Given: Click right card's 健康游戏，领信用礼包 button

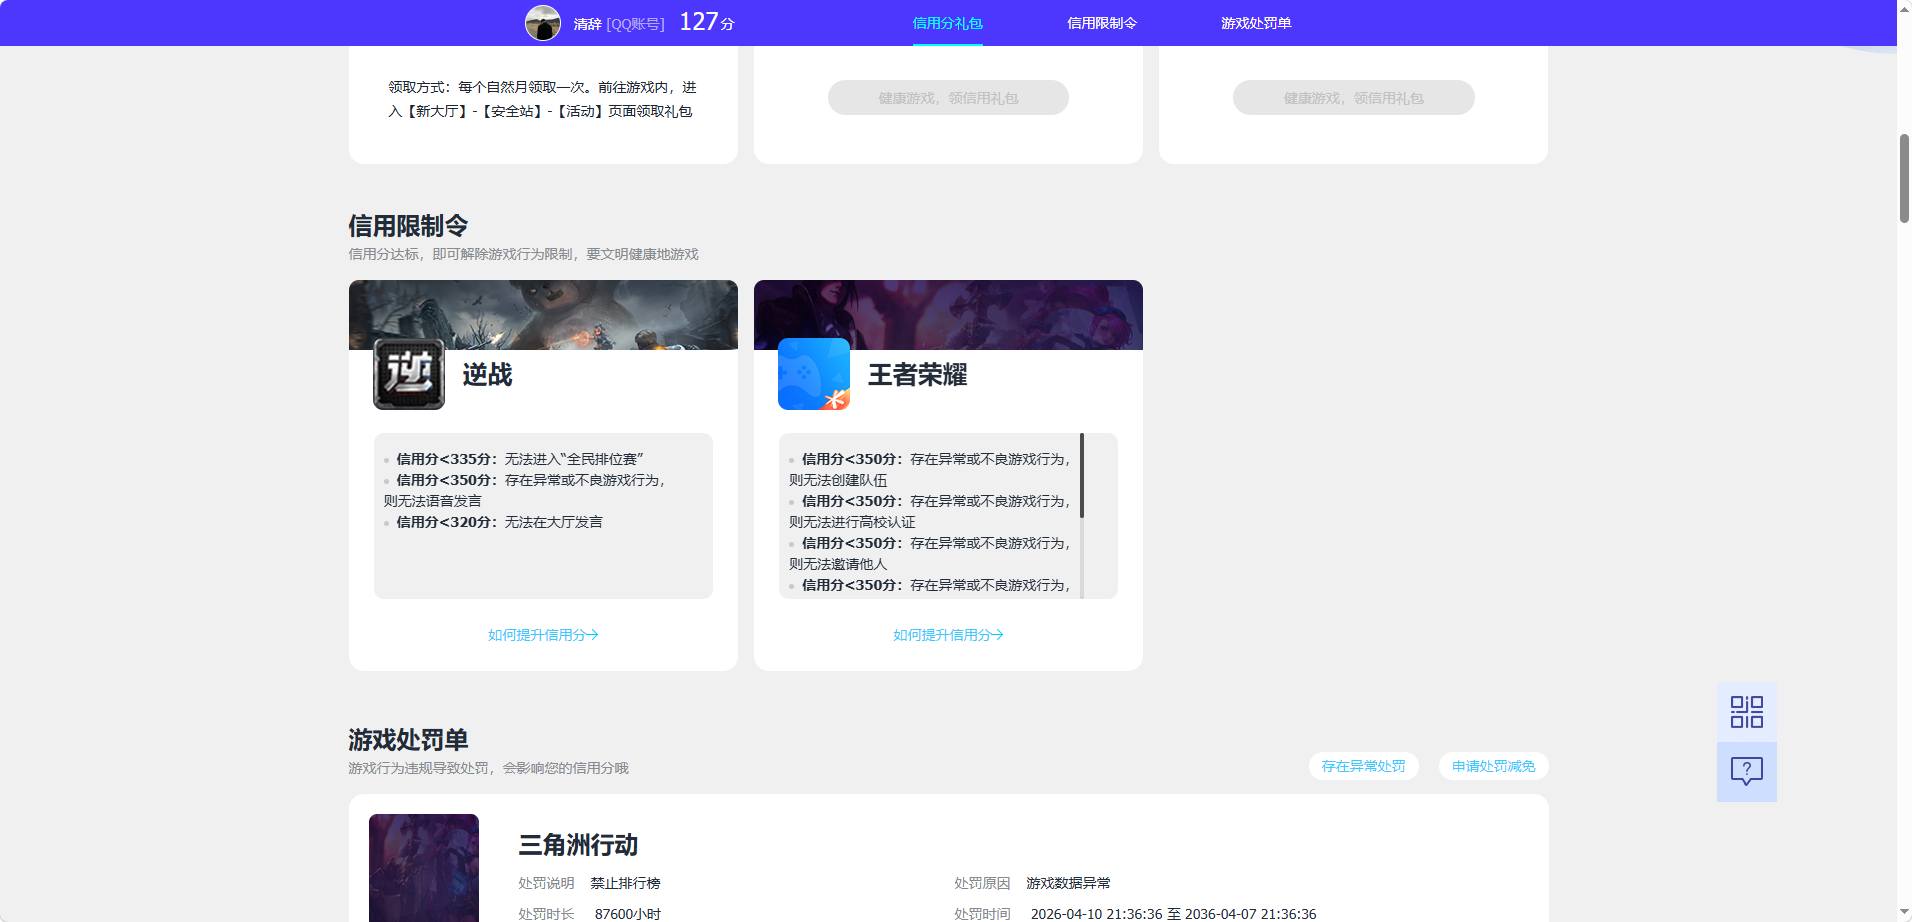Looking at the screenshot, I should click(1353, 98).
